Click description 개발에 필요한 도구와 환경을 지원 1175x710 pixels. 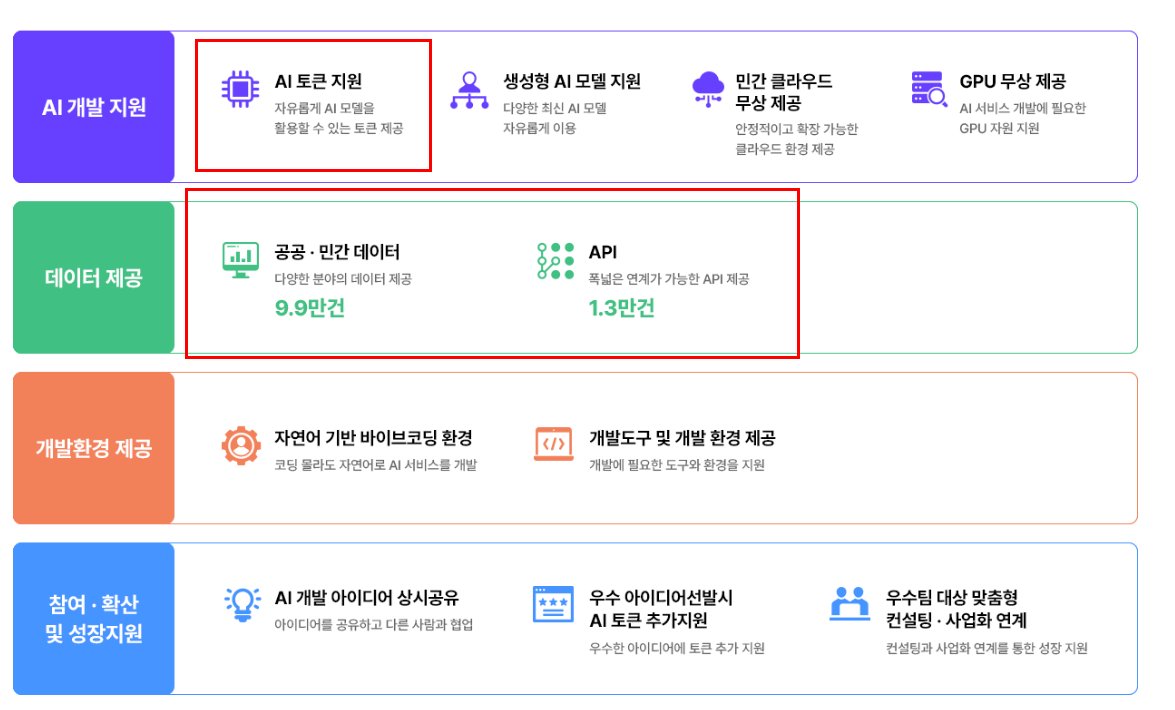tap(677, 465)
